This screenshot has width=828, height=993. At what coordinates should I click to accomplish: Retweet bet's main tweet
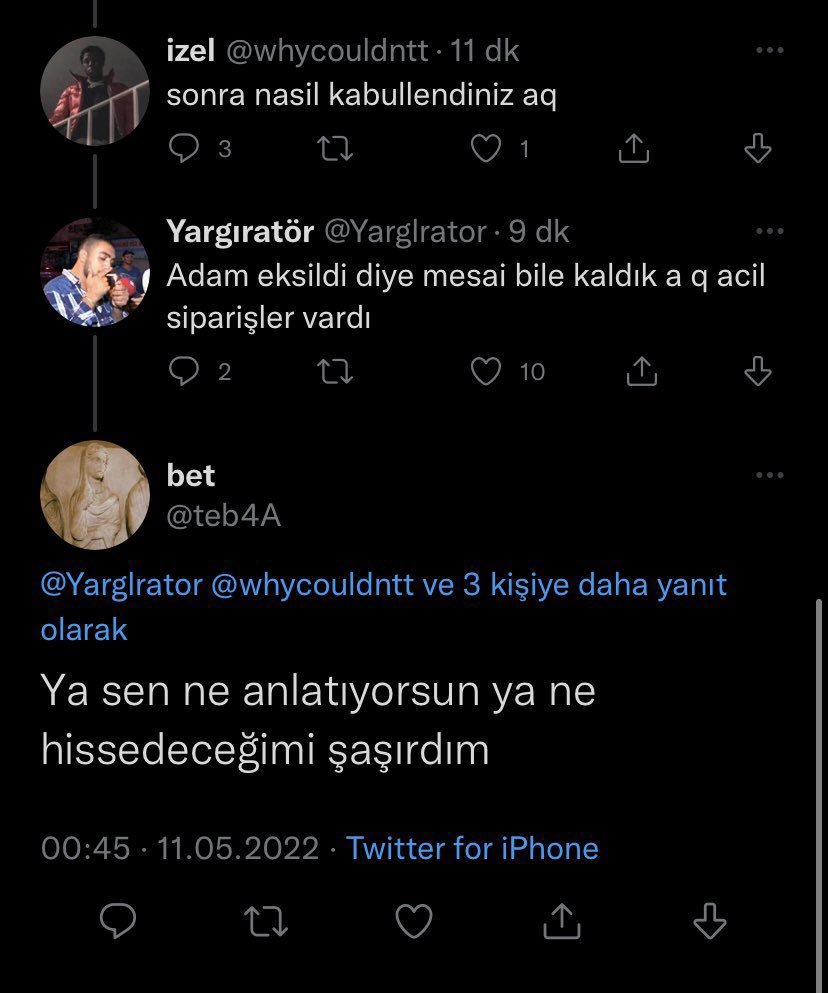coord(266,920)
